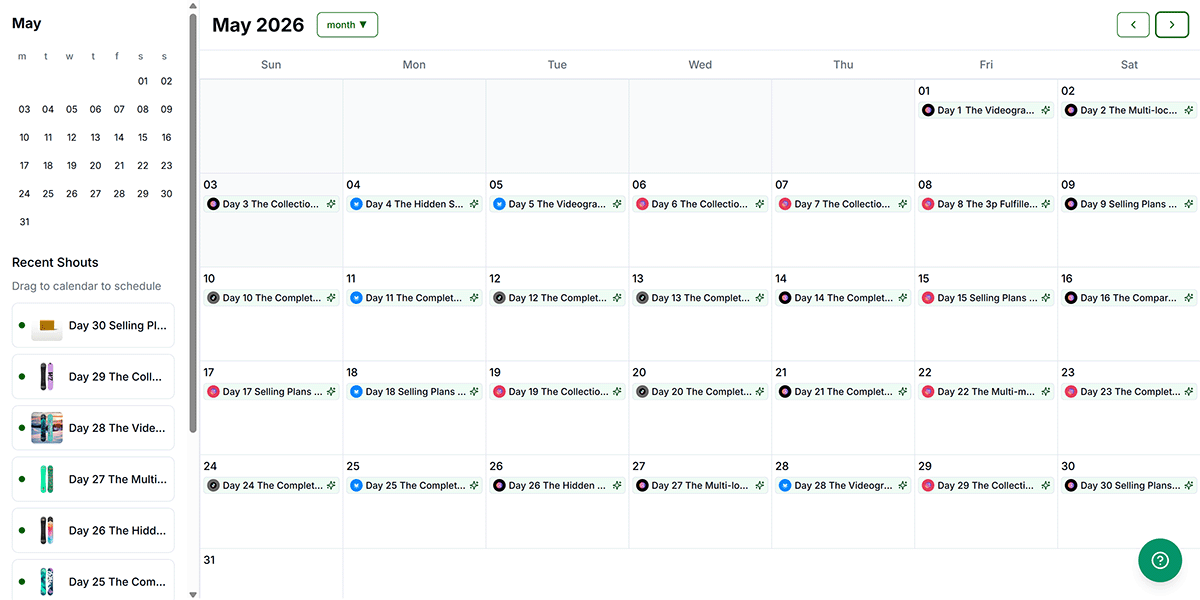
Task: Click the grey platform icon on Day 24 event
Action: click(x=213, y=486)
